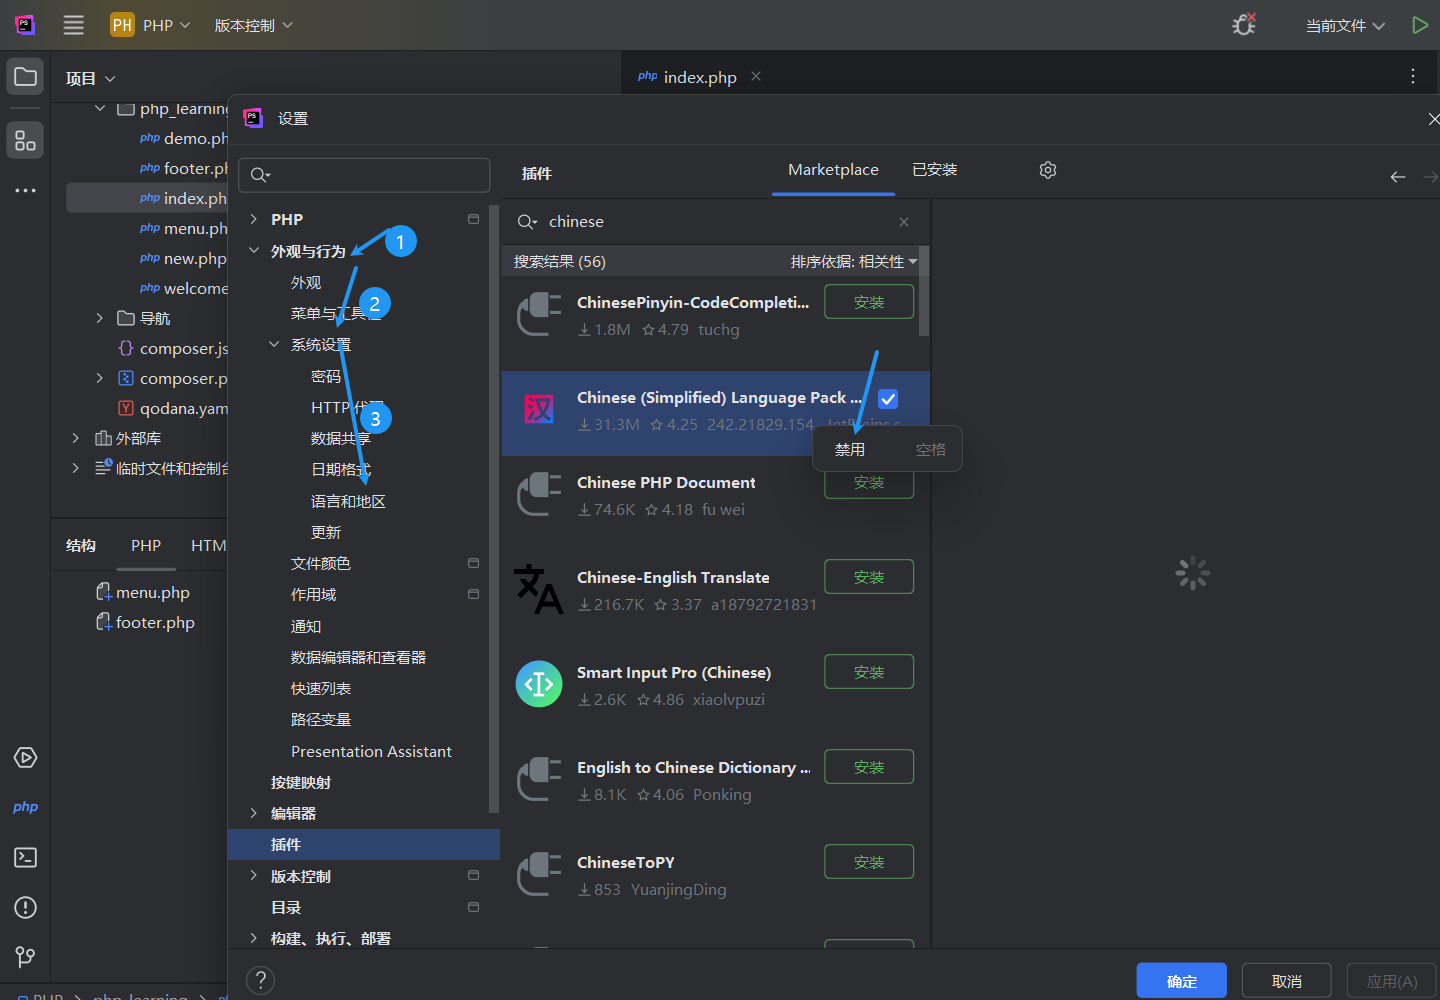Select menu.php in the structure panel
Screen dimensions: 1440x1000
pyautogui.click(x=142, y=592)
